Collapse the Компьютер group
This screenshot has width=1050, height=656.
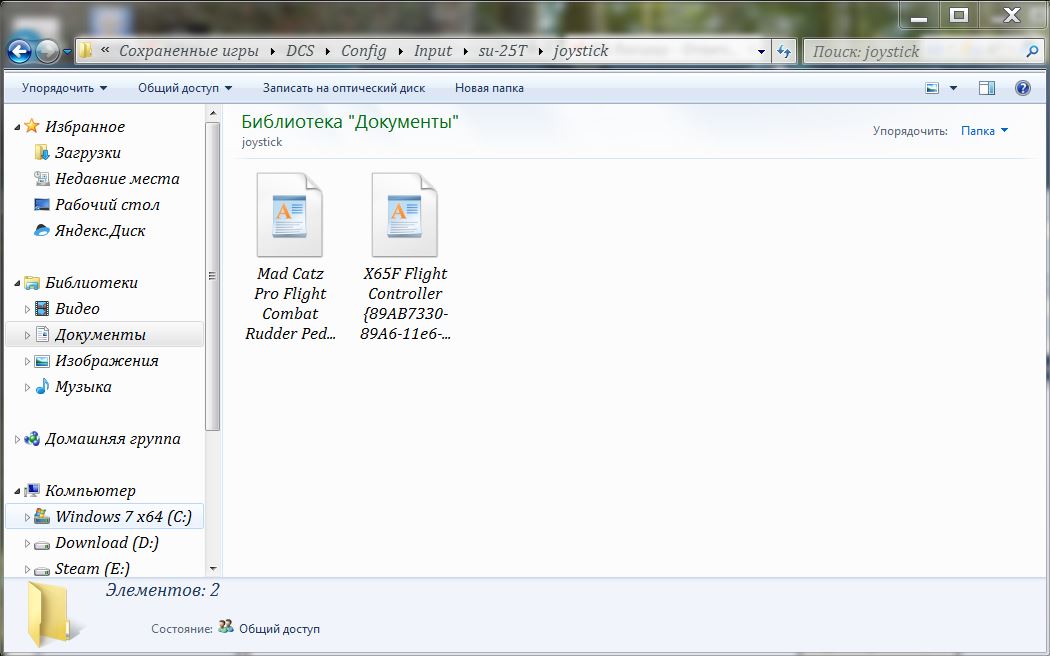coord(17,492)
